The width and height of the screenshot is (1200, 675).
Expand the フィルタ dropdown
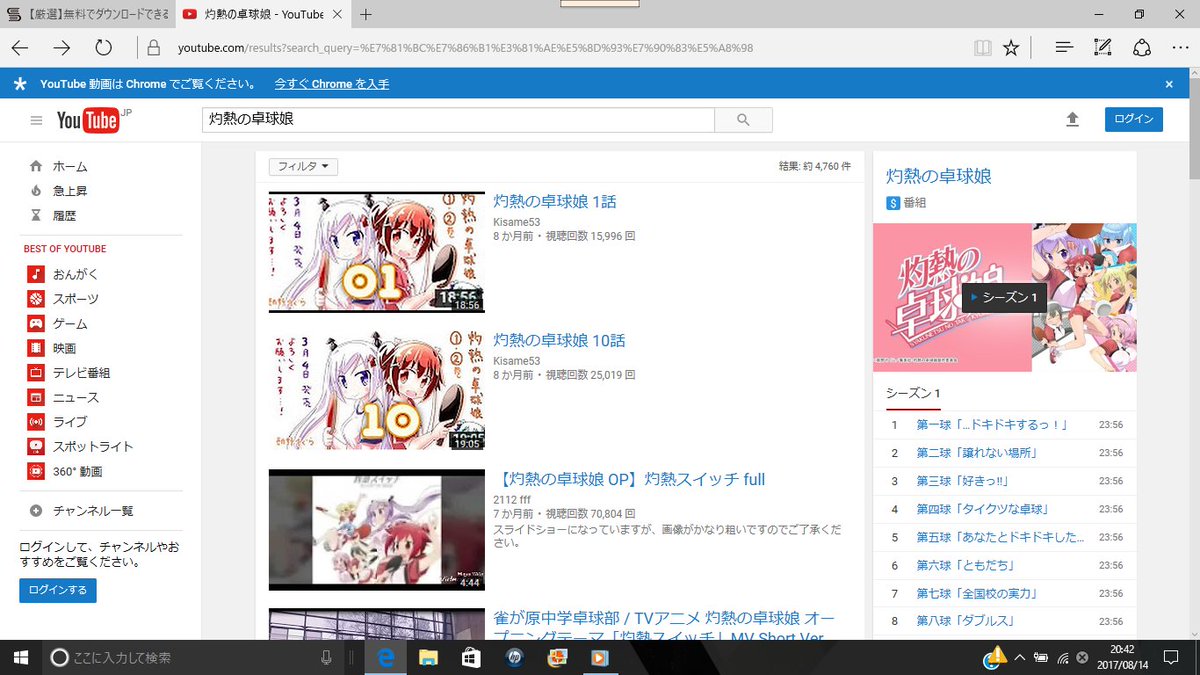click(303, 167)
